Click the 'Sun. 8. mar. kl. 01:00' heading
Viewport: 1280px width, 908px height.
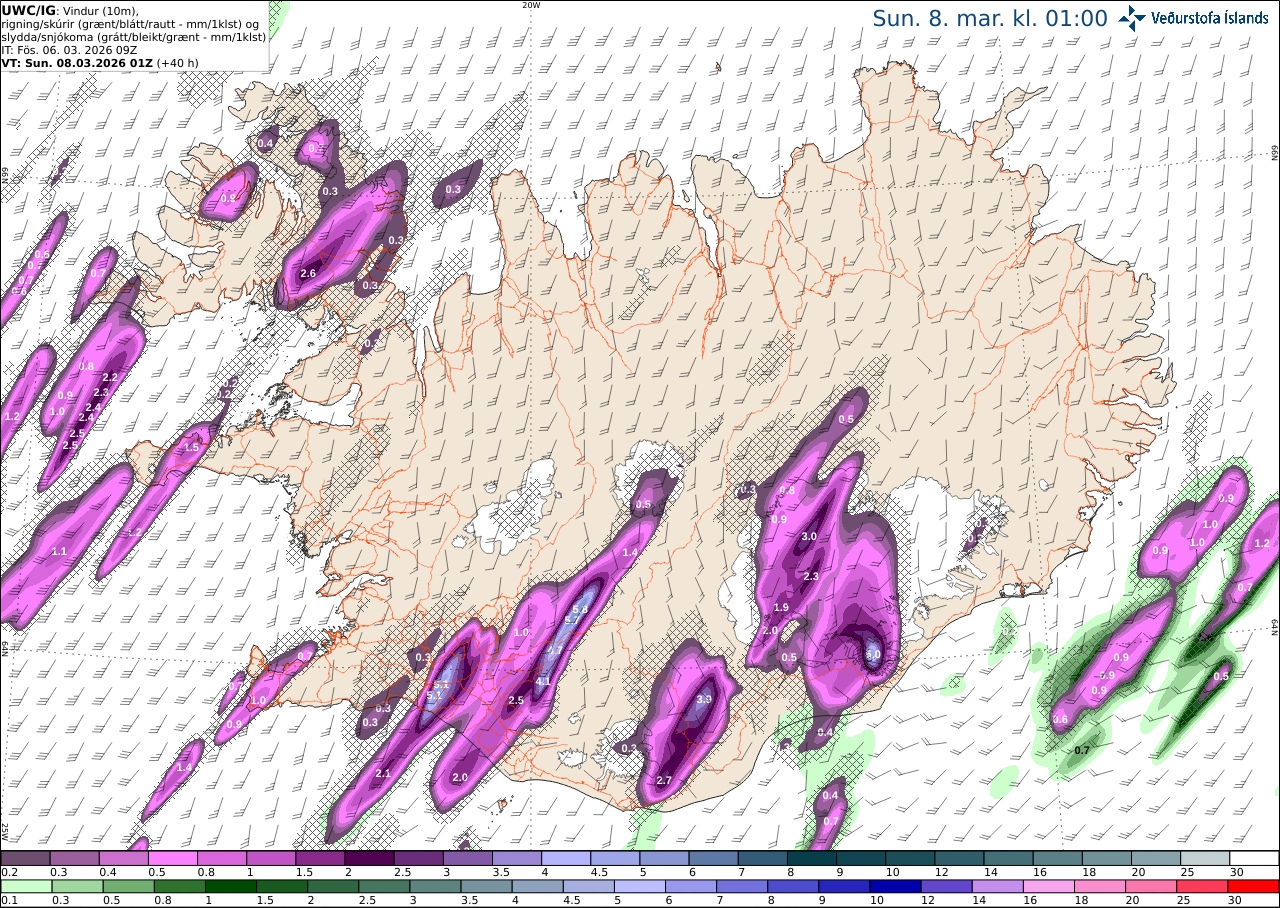click(990, 18)
